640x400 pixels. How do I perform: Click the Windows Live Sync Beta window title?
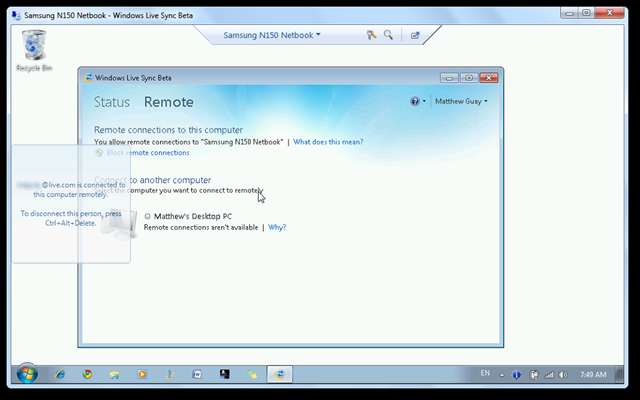click(x=133, y=78)
